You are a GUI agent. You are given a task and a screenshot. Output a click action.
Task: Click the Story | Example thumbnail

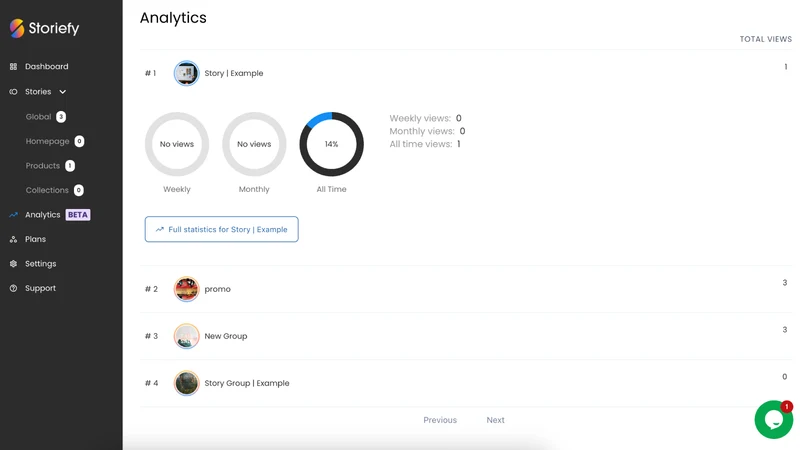click(x=186, y=73)
